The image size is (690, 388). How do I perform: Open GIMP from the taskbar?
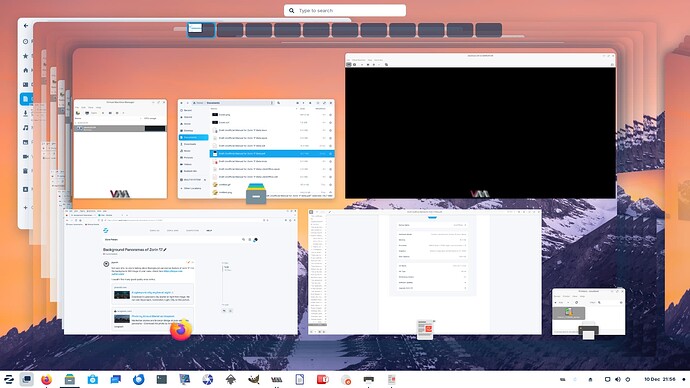(x=253, y=379)
